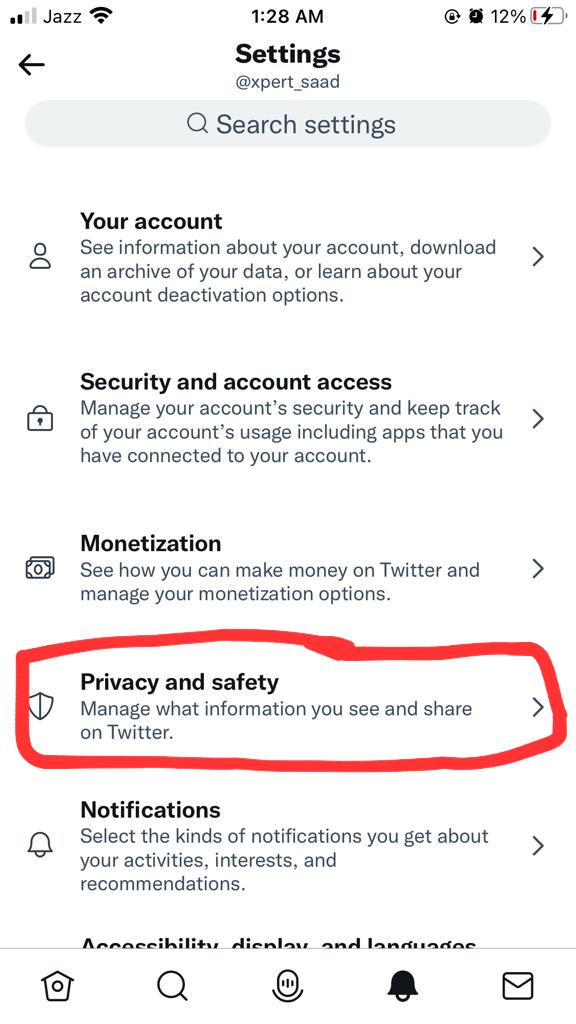Viewport: 576px width, 1024px height.
Task: Open Privacy and safety settings
Action: 288,706
